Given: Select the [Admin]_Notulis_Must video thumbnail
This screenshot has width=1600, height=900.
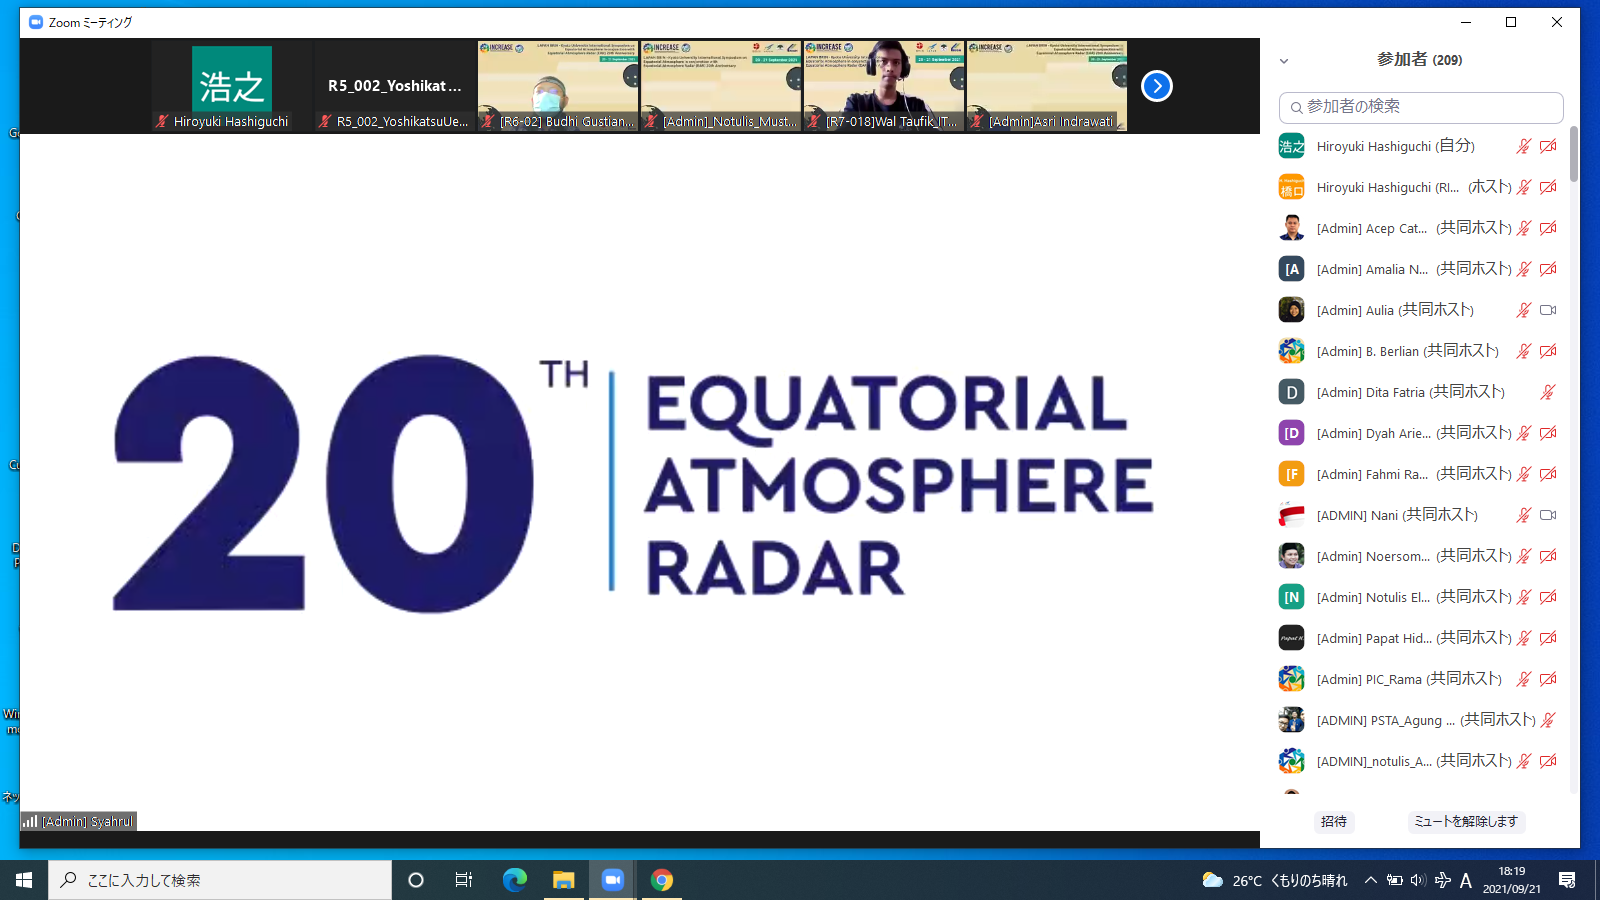Looking at the screenshot, I should tap(721, 86).
